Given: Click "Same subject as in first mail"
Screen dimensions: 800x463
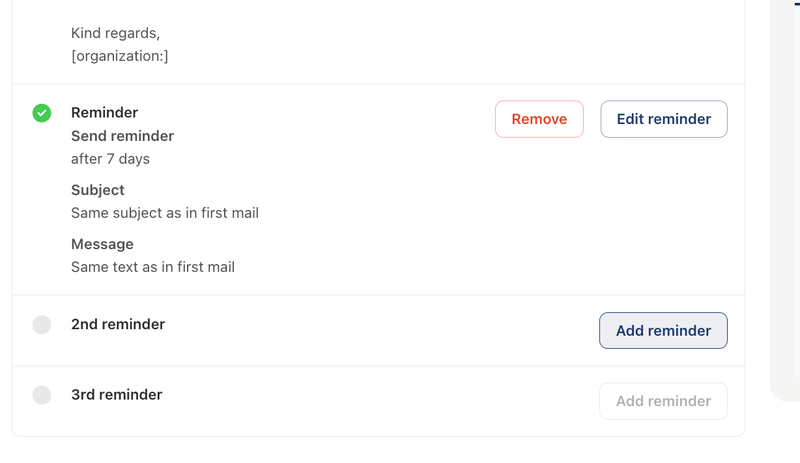Looking at the screenshot, I should [x=165, y=213].
